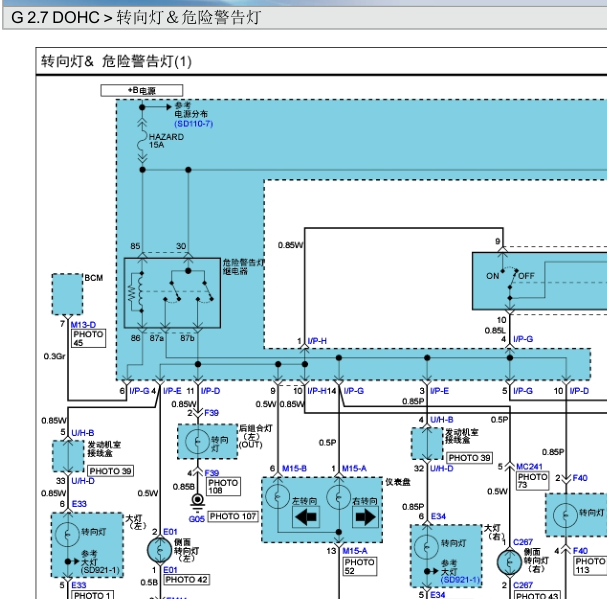
Task: Open U/H-D connector link at pin 33
Action: (83, 481)
